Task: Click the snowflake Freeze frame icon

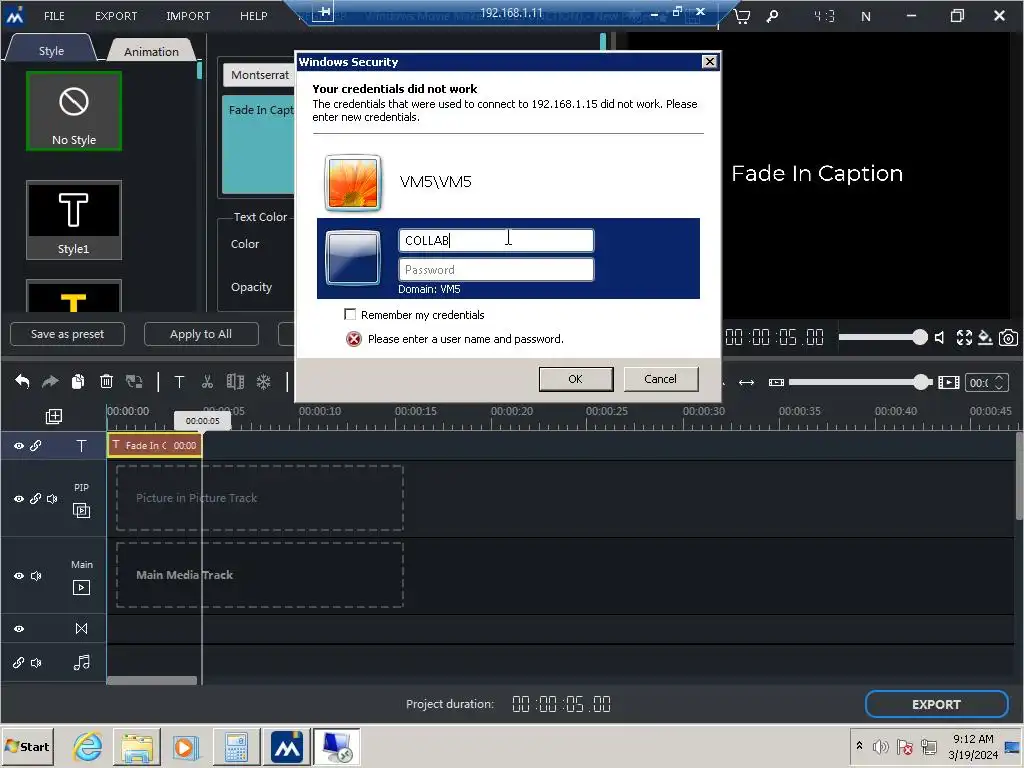Action: (263, 381)
